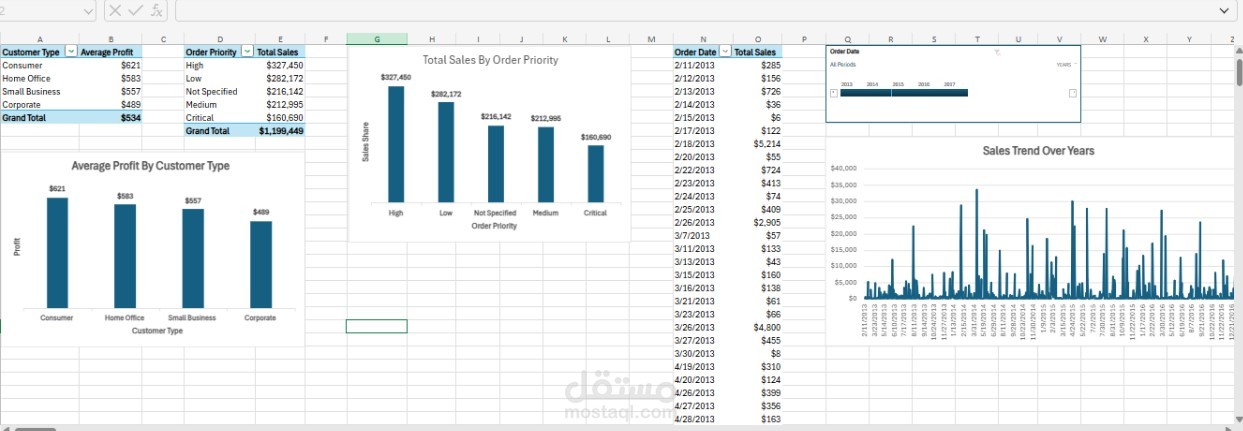Click the Sales Share axis title

pyautogui.click(x=364, y=143)
